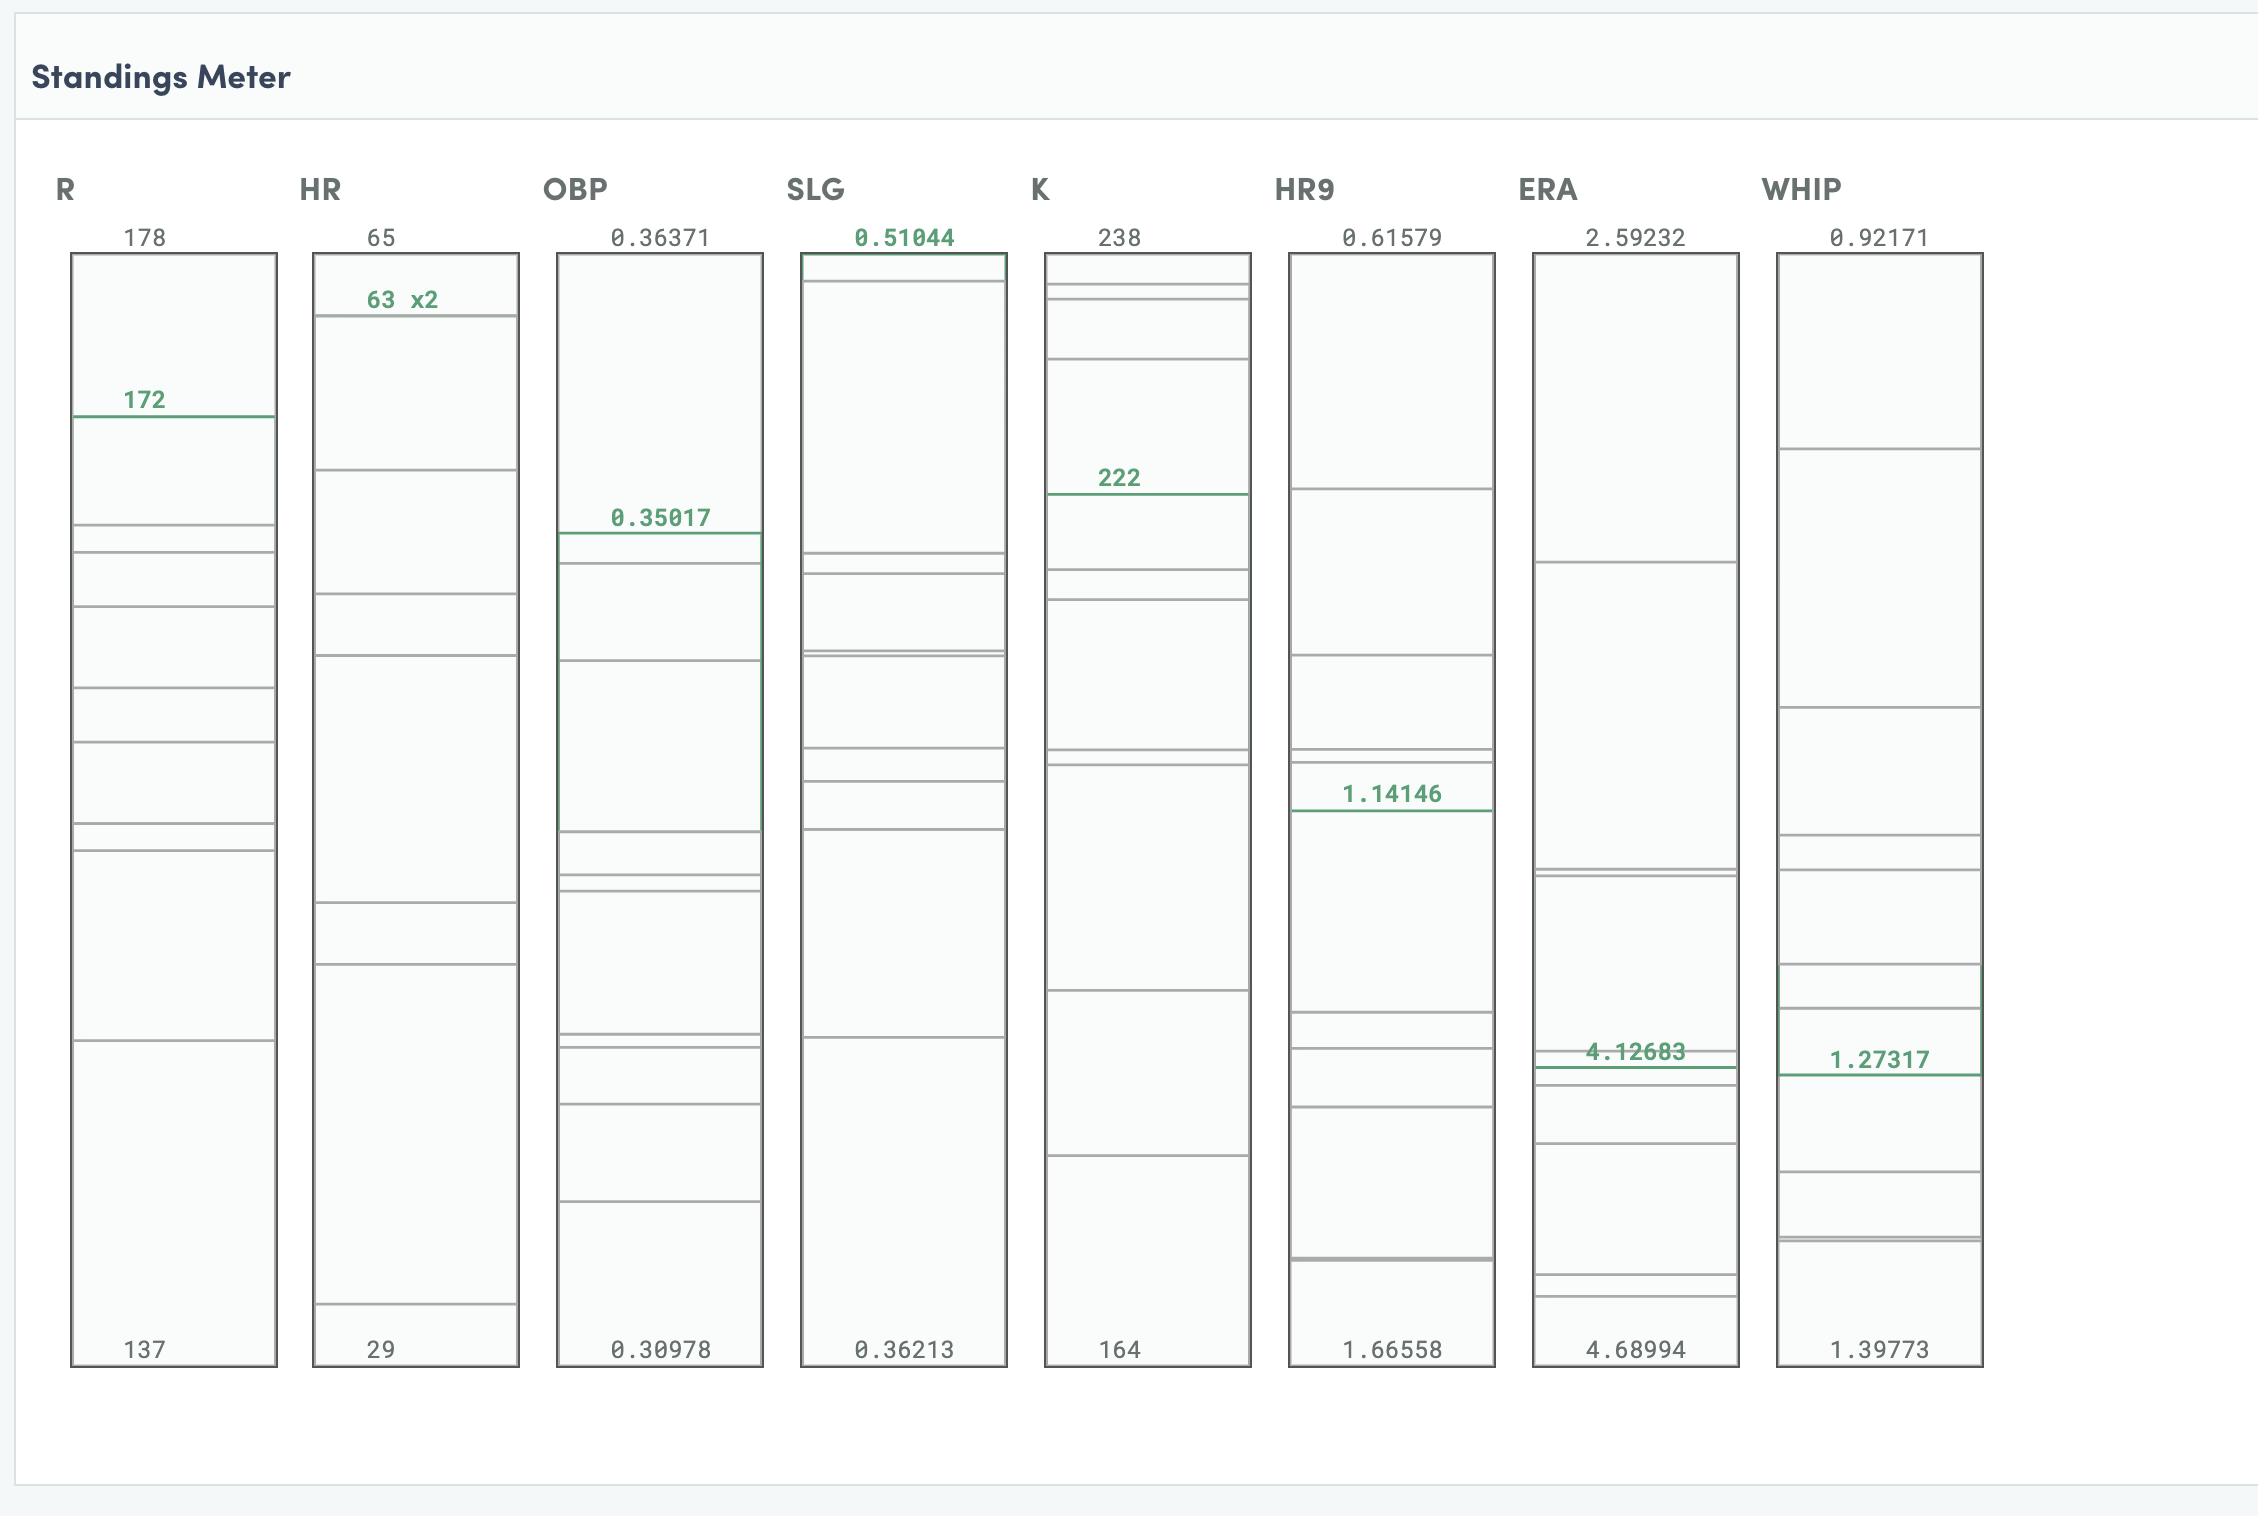Click the green 1.14146 HR9 marker

pos(1392,794)
